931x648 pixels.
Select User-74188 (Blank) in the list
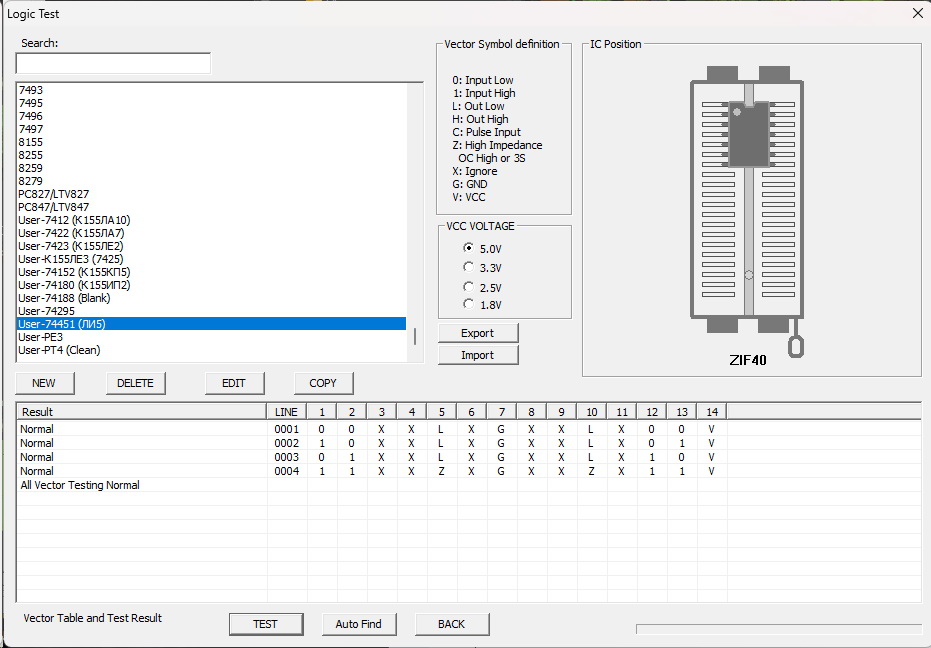coord(64,298)
